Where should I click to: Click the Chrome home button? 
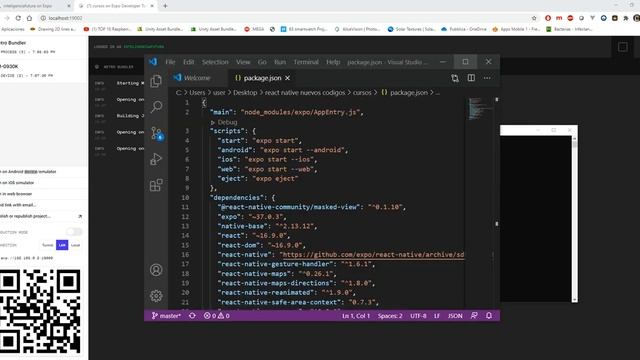[x=29, y=18]
